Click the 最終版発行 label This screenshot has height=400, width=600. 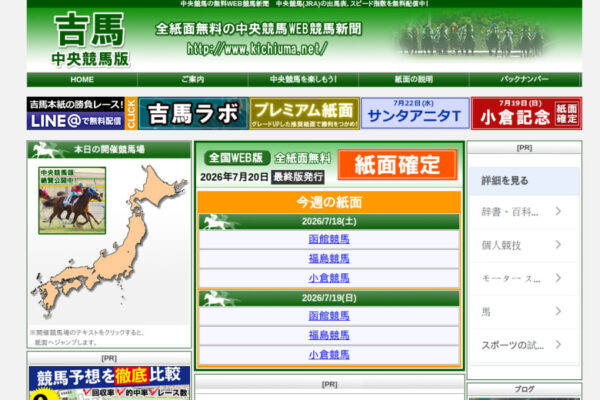coord(298,177)
